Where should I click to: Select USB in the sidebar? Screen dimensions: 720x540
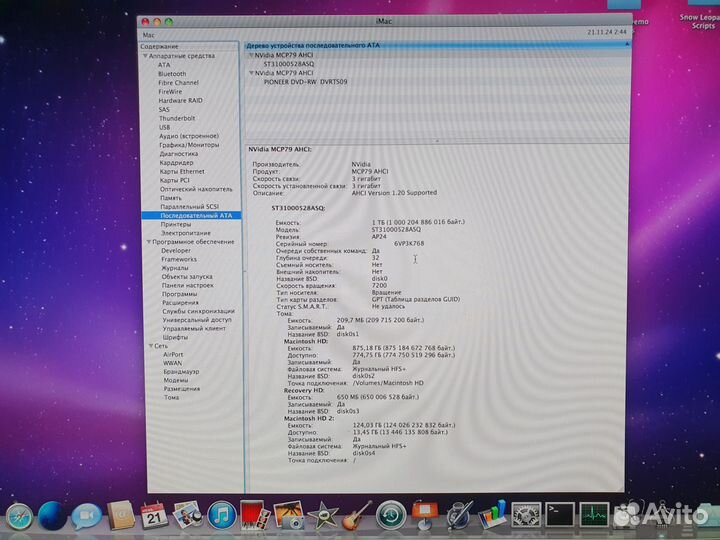[x=164, y=127]
